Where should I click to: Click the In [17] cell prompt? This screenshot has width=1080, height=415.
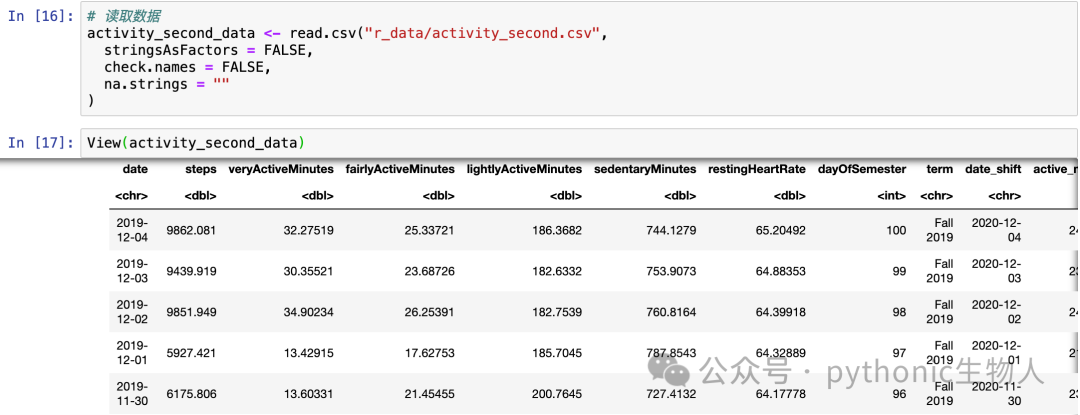[41, 143]
